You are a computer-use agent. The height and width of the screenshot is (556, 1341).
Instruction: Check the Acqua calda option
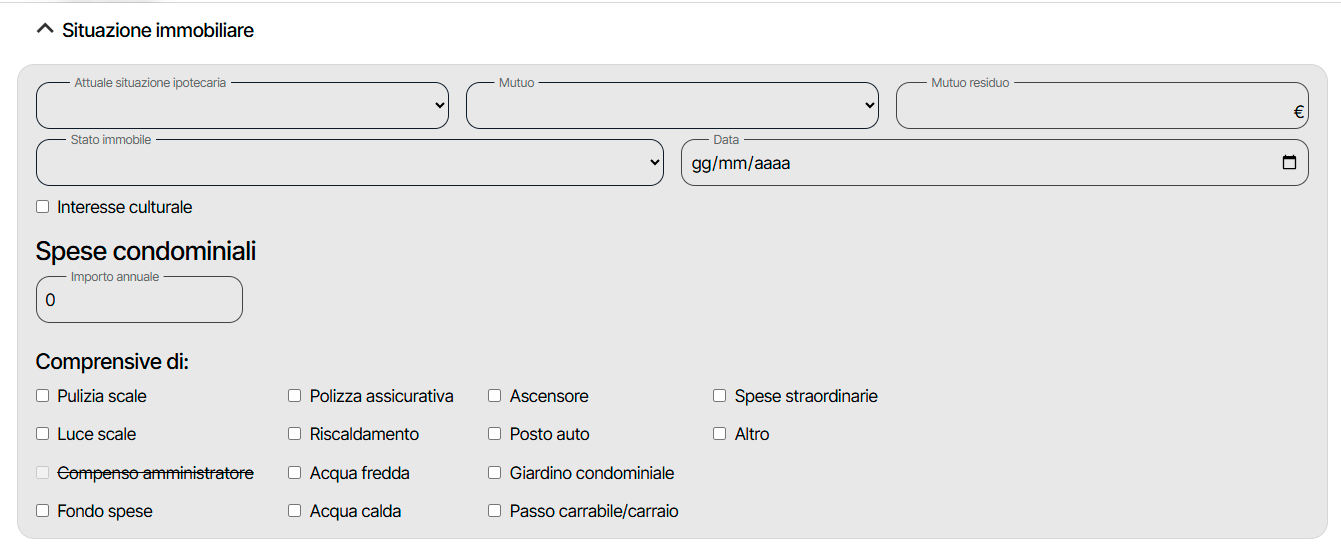pos(294,511)
